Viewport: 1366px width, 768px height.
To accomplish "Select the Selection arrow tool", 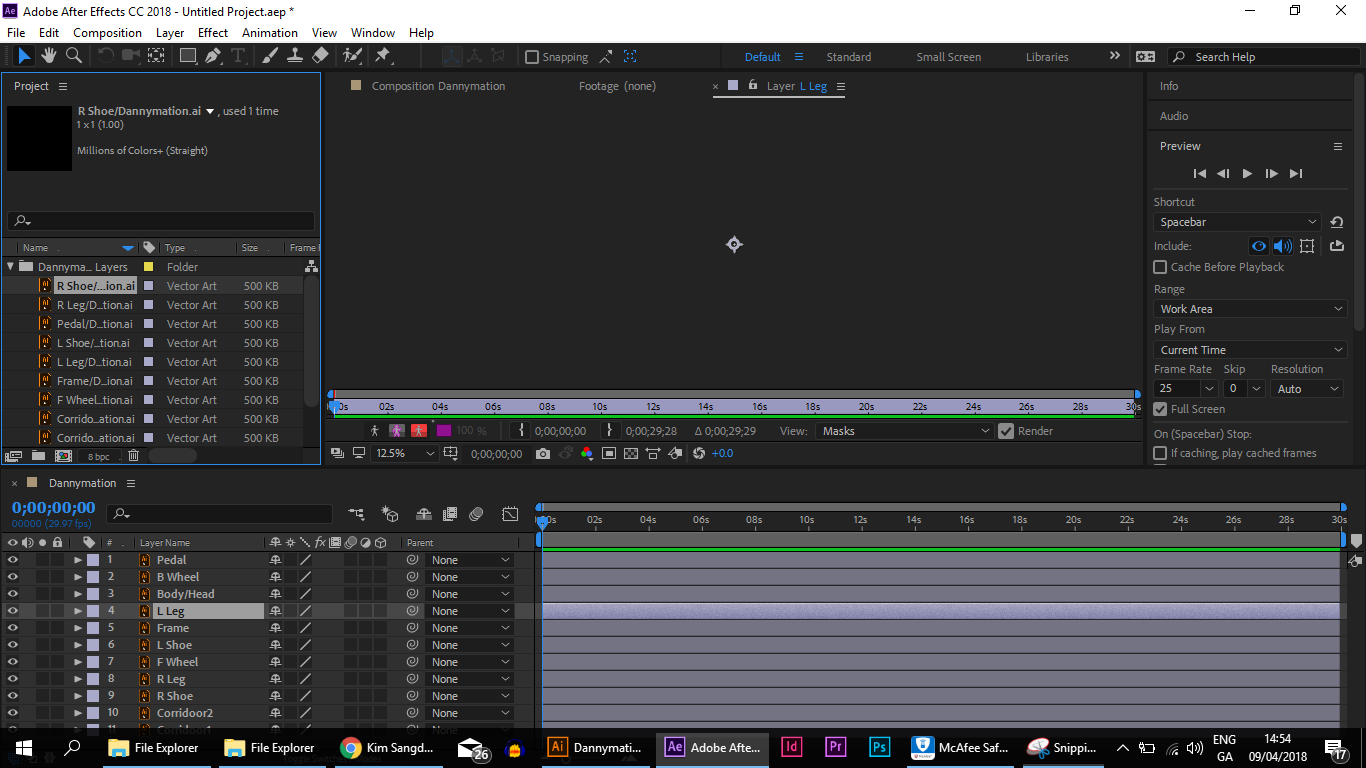I will pos(24,56).
